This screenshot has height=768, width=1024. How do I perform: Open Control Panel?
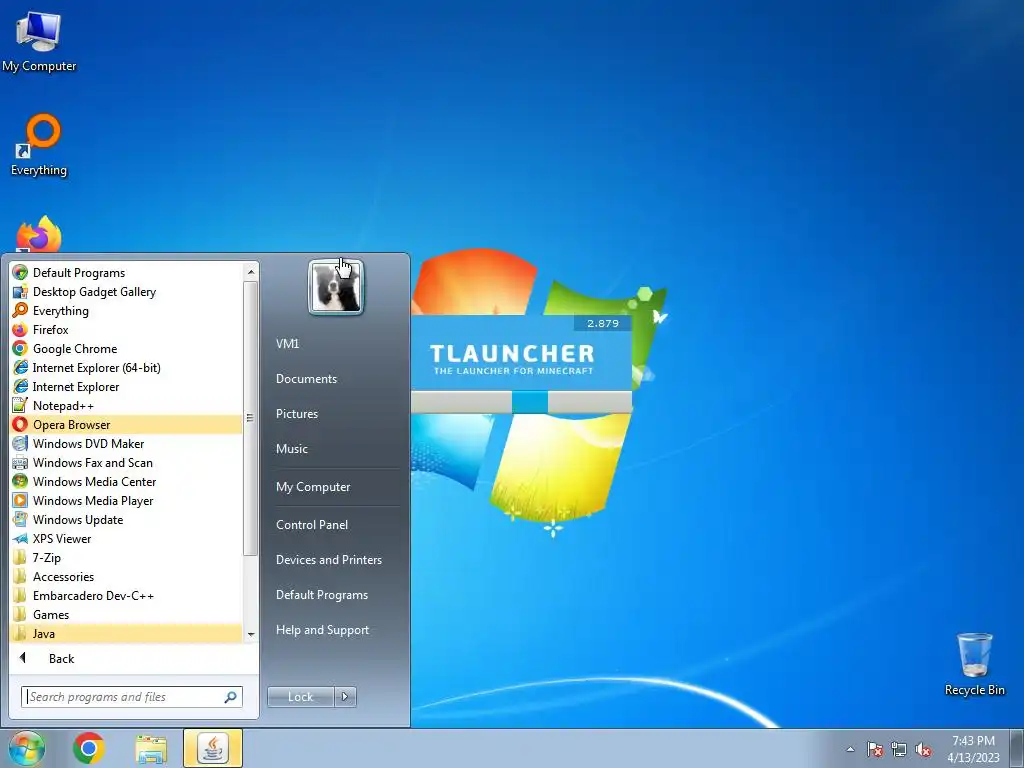click(312, 524)
